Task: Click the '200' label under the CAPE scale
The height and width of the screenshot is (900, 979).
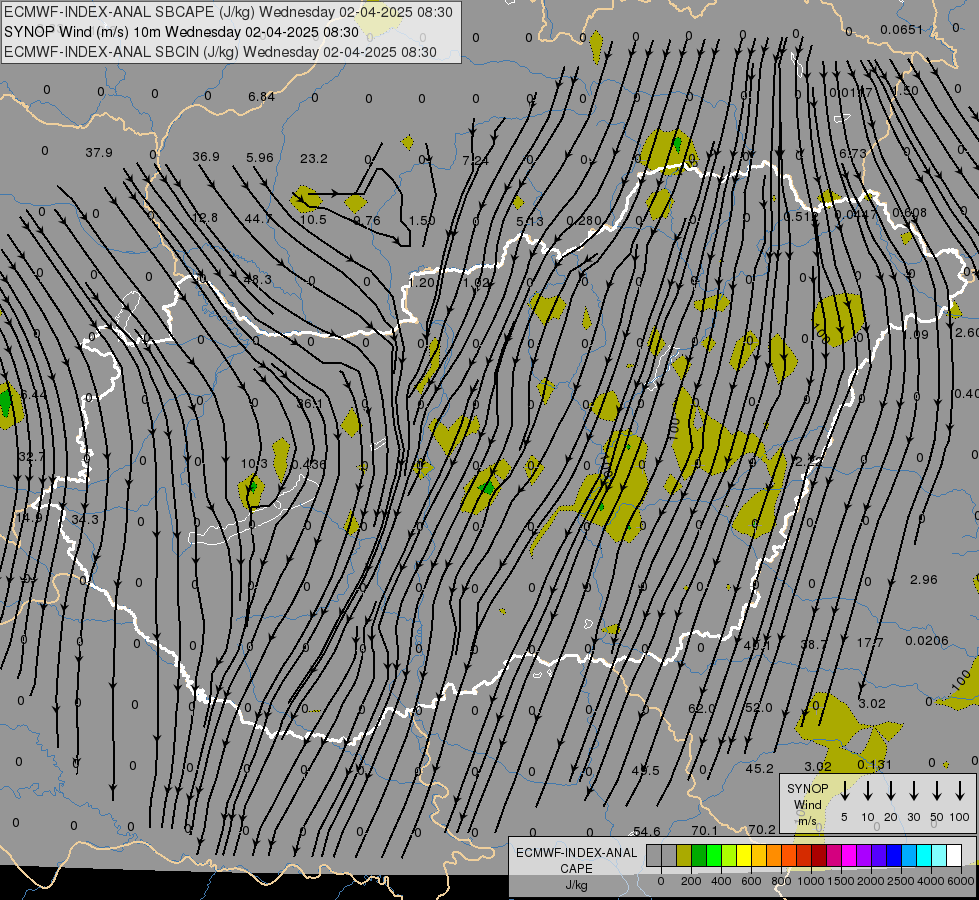Action: (691, 881)
